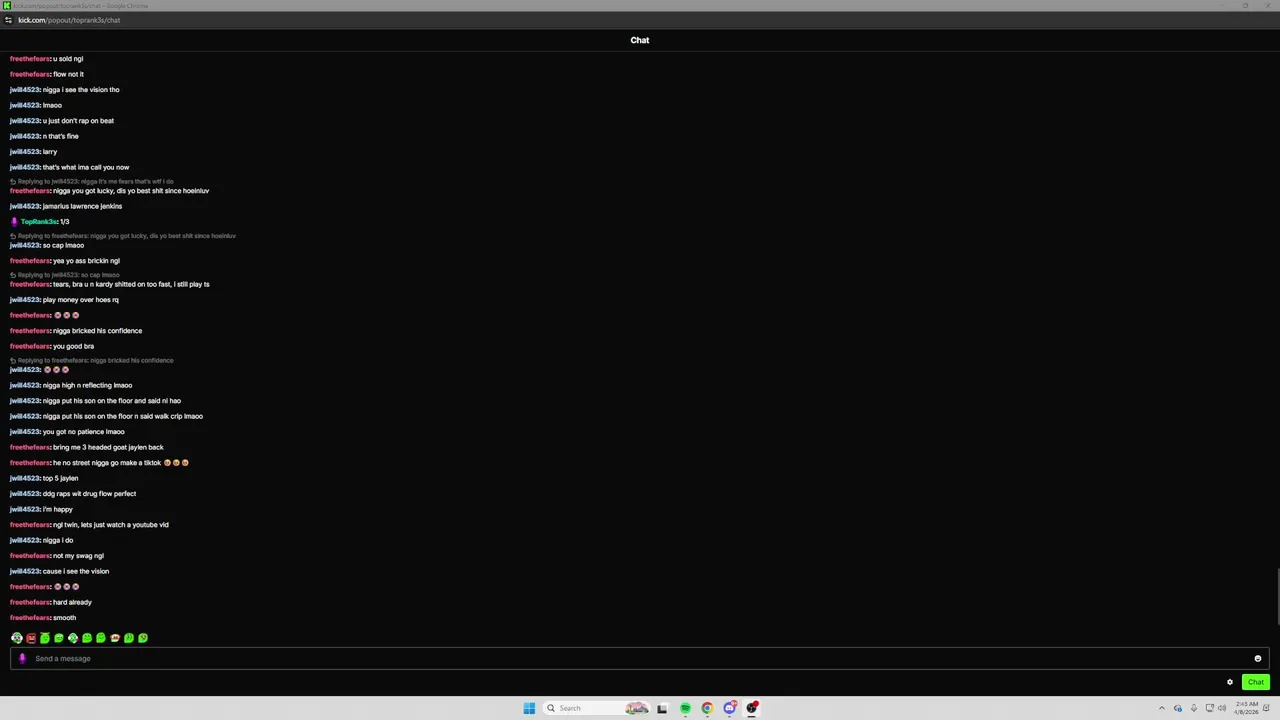Open the Windows Start menu

[529, 708]
